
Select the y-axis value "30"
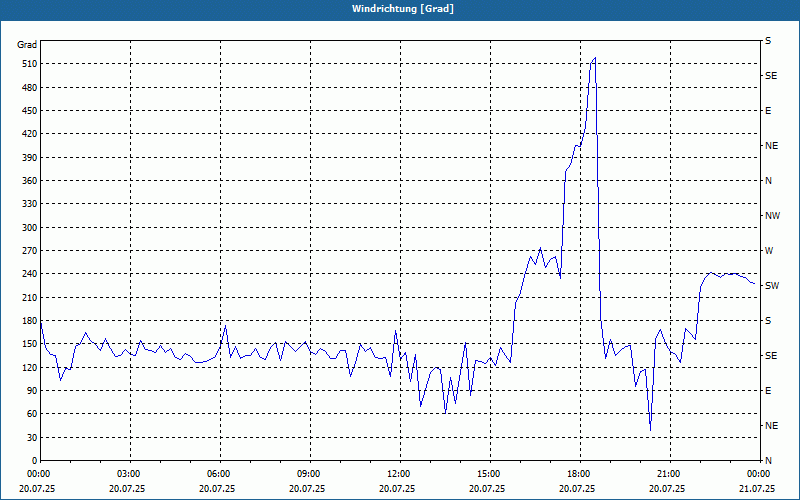[x=32, y=438]
